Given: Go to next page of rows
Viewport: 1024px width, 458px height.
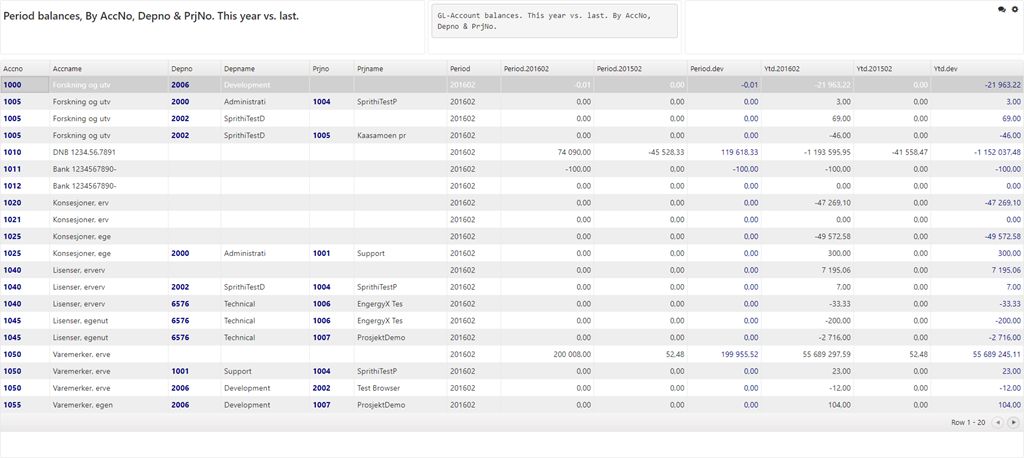Looking at the screenshot, I should coord(1013,423).
